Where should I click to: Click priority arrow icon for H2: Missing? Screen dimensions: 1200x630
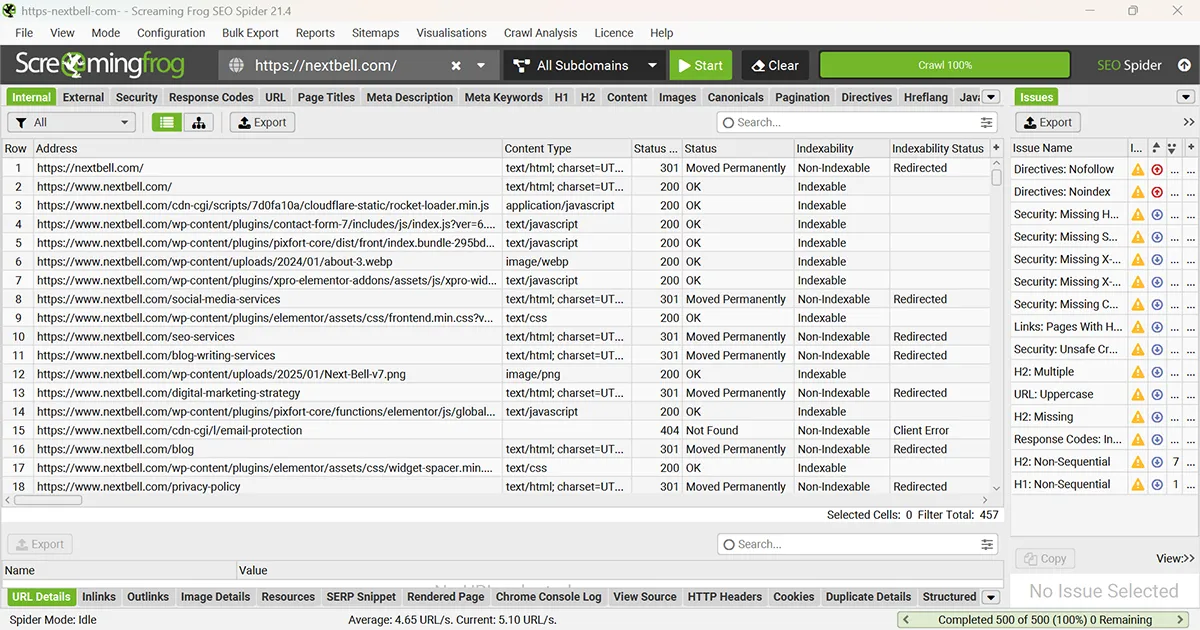pyautogui.click(x=1157, y=417)
